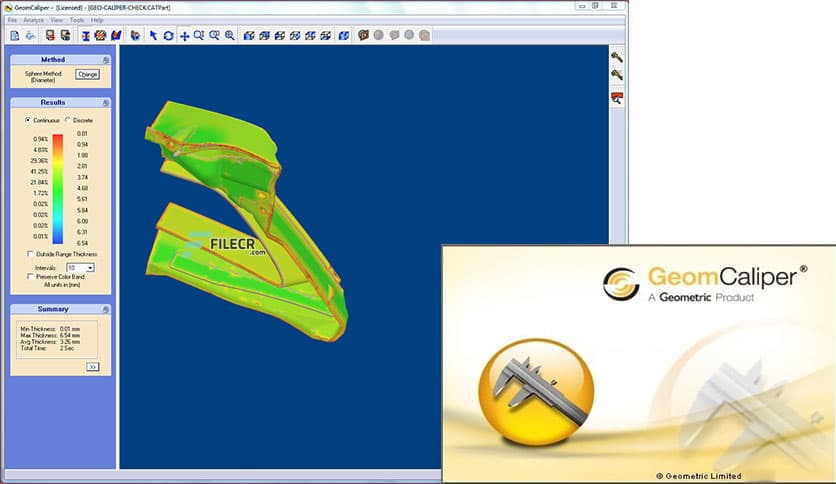
Task: Click the sixth standard view cube icon
Action: pos(326,36)
